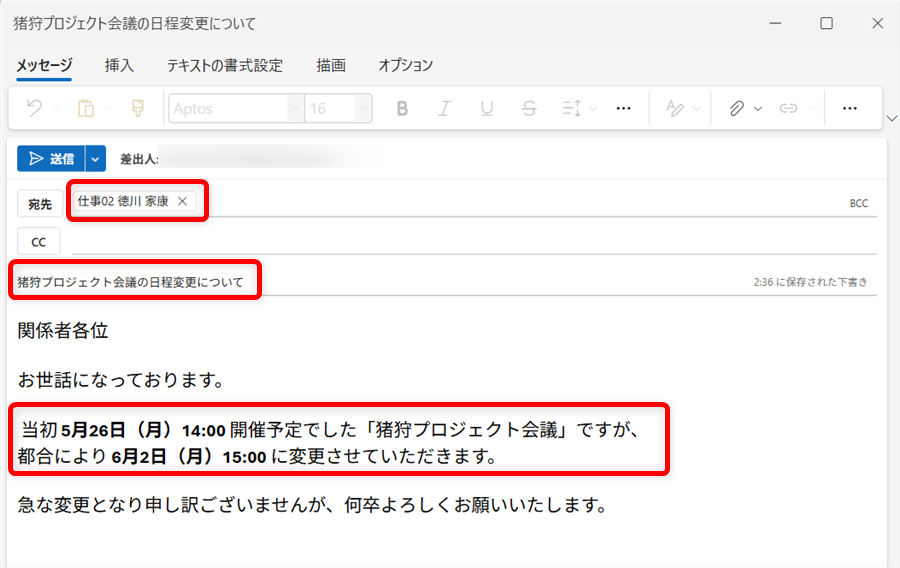The image size is (900, 568).
Task: Toggle underline formatting
Action: pyautogui.click(x=487, y=108)
